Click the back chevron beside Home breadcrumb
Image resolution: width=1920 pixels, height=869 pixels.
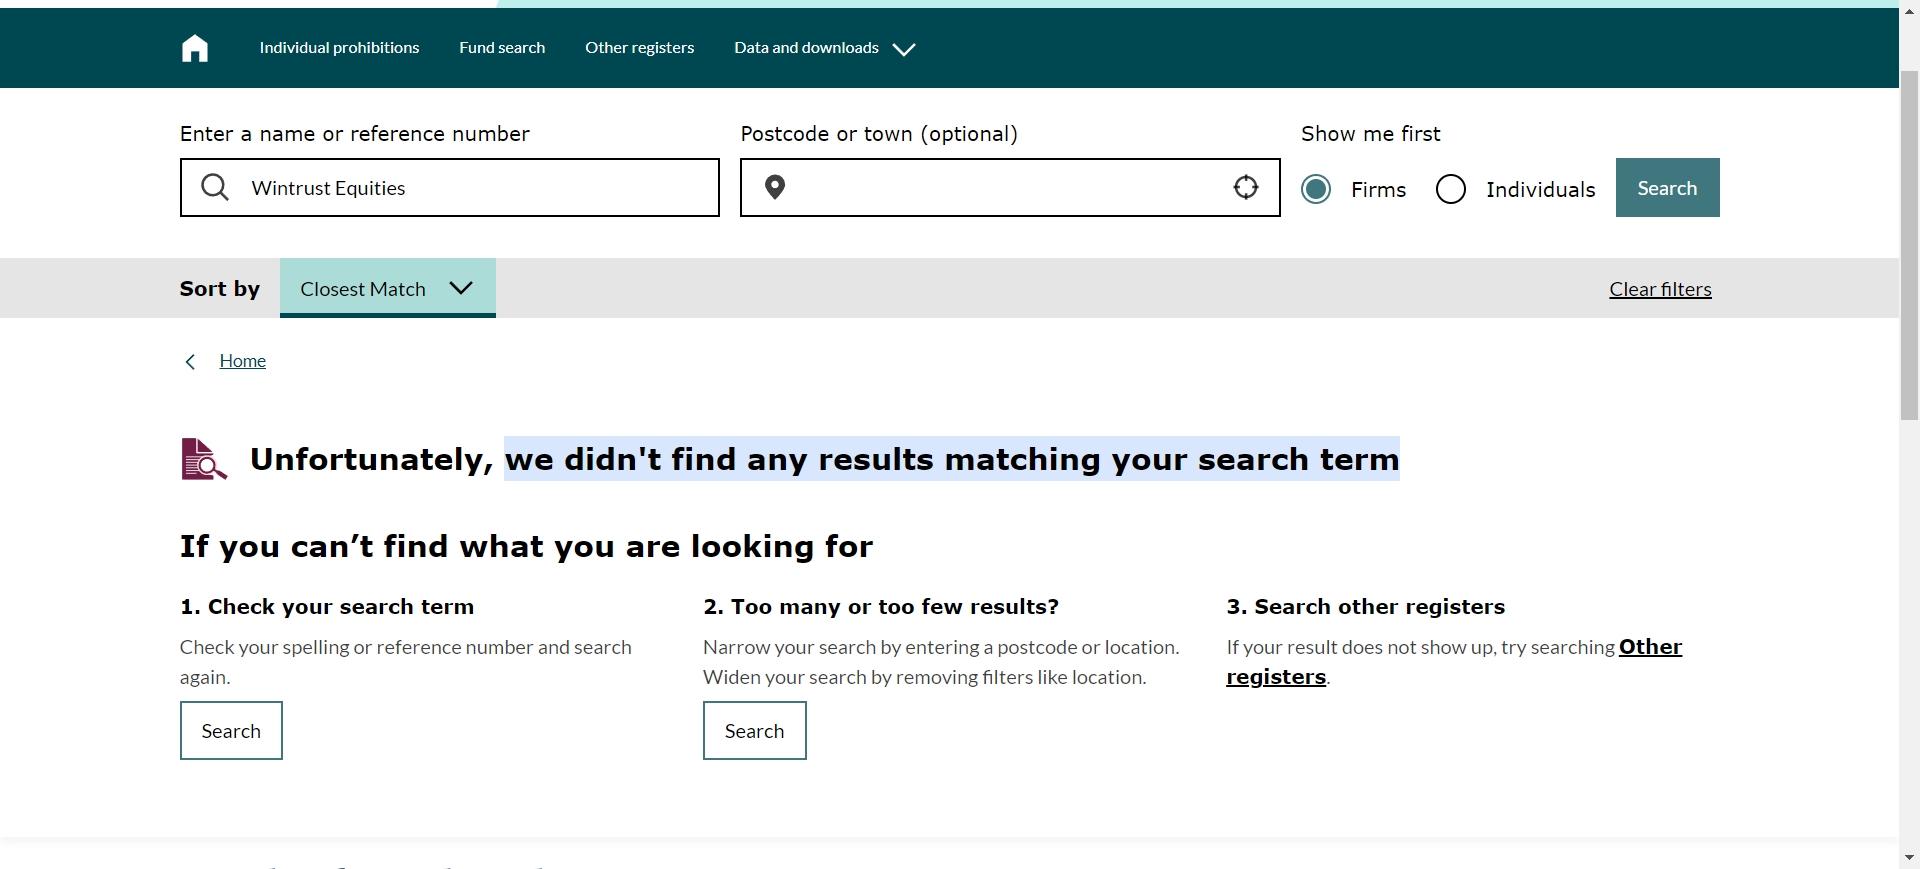[190, 362]
